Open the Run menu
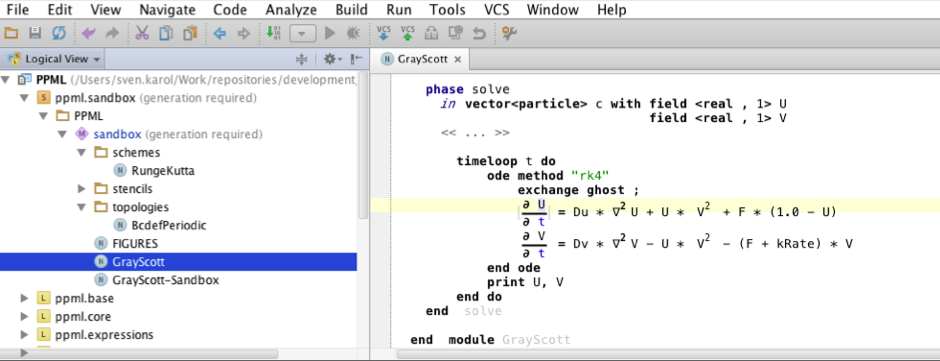Viewport: 940px width, 361px height. [399, 10]
